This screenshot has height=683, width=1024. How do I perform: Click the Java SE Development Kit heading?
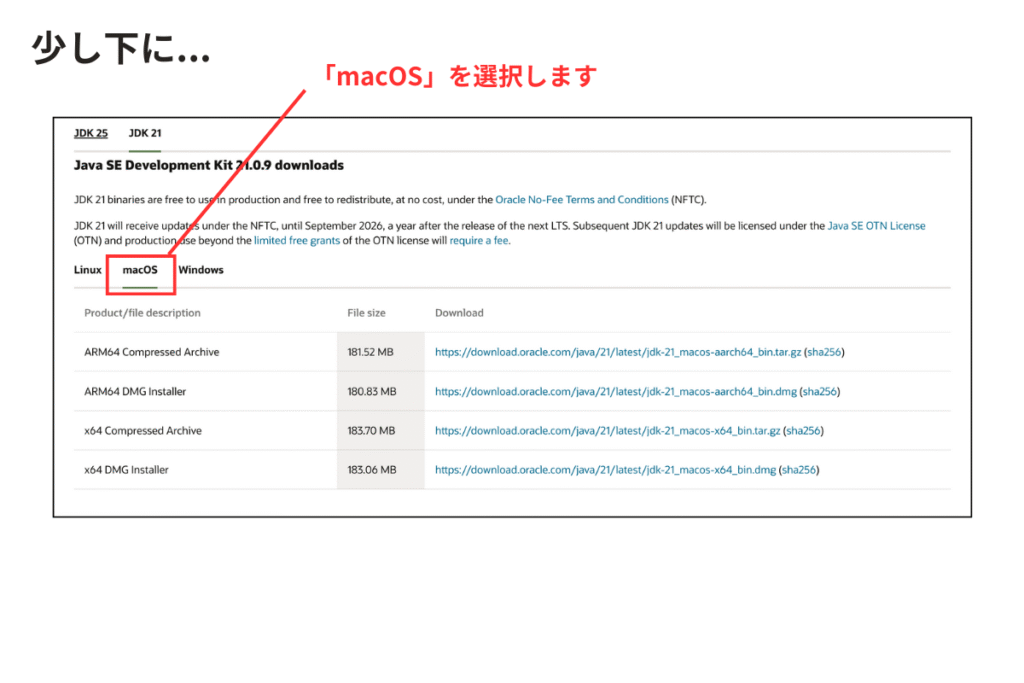point(208,165)
